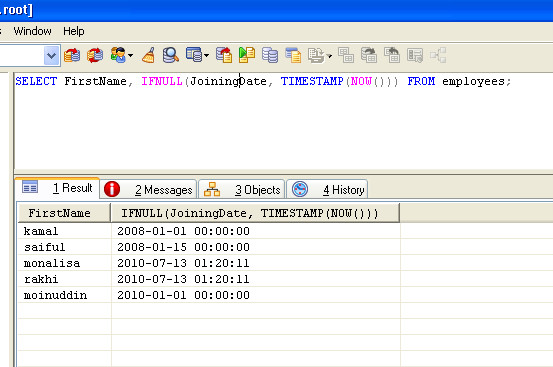
Task: Select rakhi's 2010-07-13 01:20:11 date cell
Action: pos(256,279)
